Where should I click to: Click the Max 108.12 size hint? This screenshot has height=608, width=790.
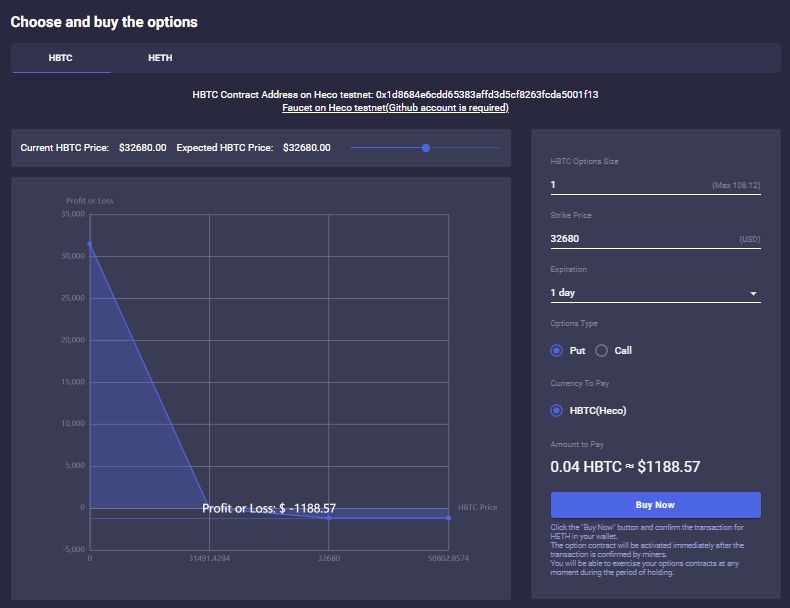coord(735,186)
